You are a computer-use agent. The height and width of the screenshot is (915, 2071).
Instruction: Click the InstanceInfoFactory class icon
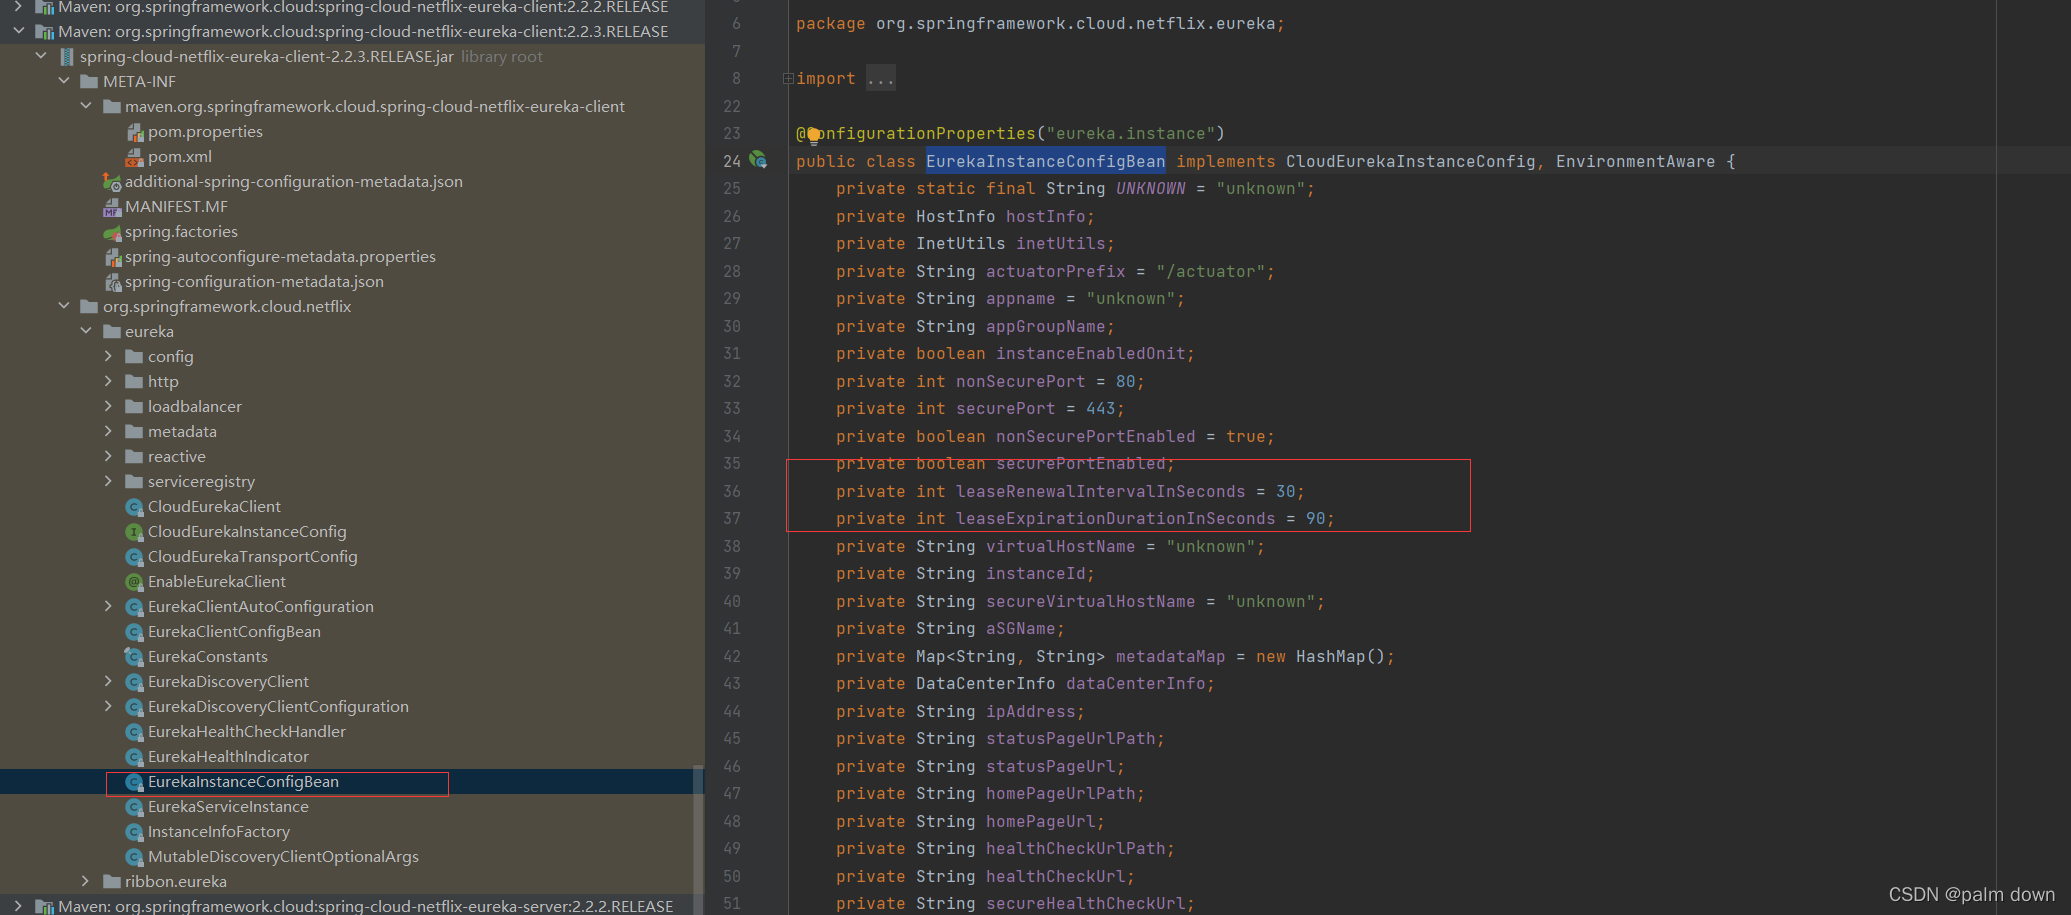pos(134,832)
